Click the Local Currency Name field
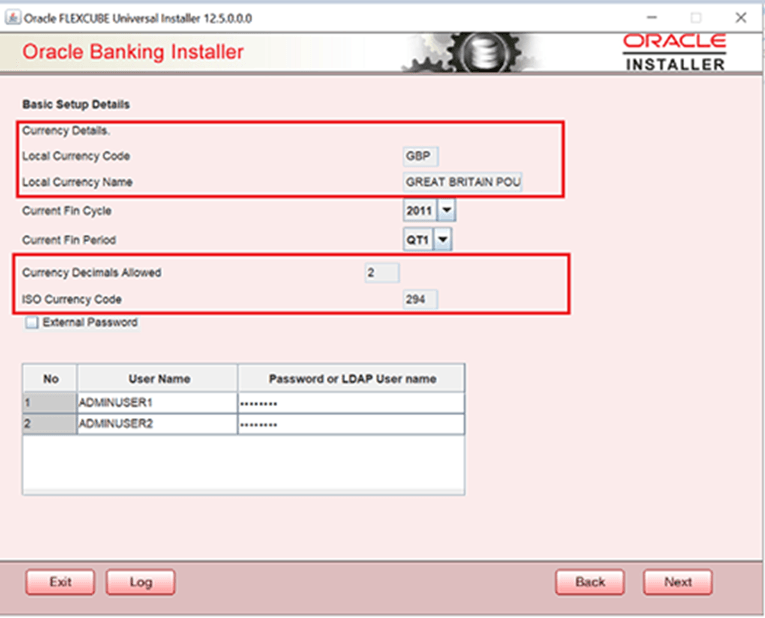Viewport: 765px width, 618px height. (x=463, y=182)
